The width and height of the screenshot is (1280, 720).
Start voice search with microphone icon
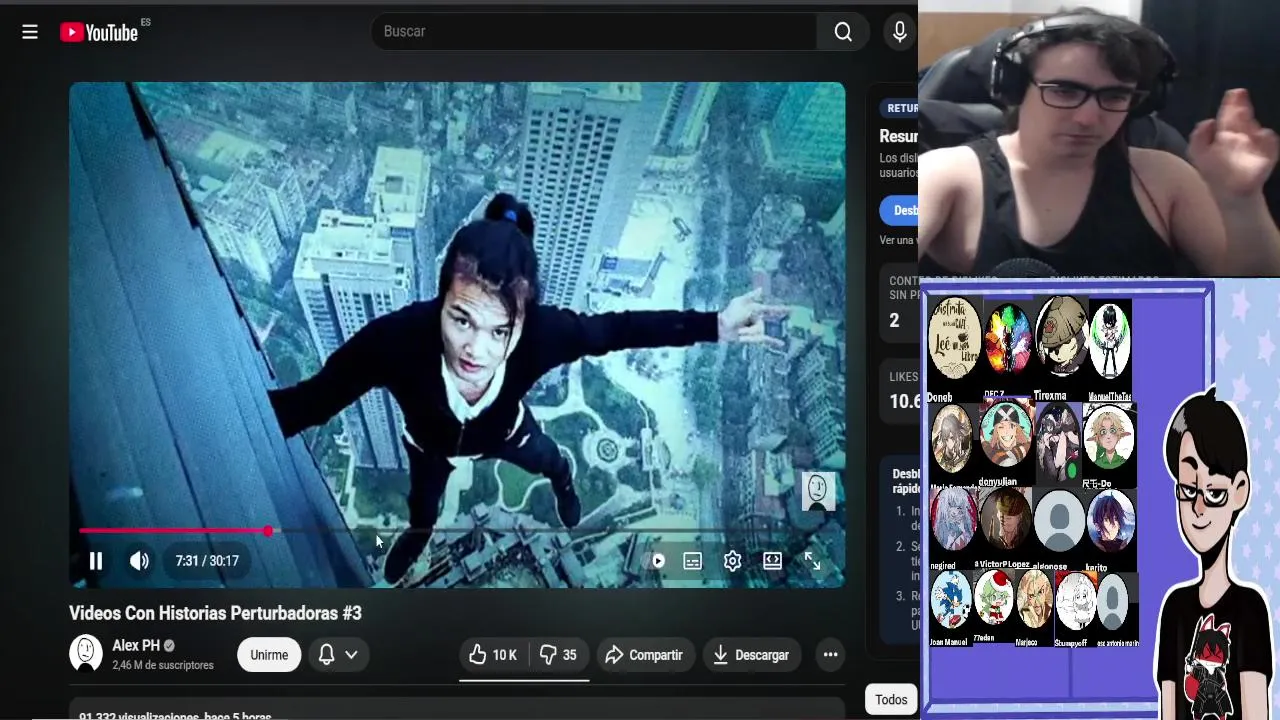point(900,32)
